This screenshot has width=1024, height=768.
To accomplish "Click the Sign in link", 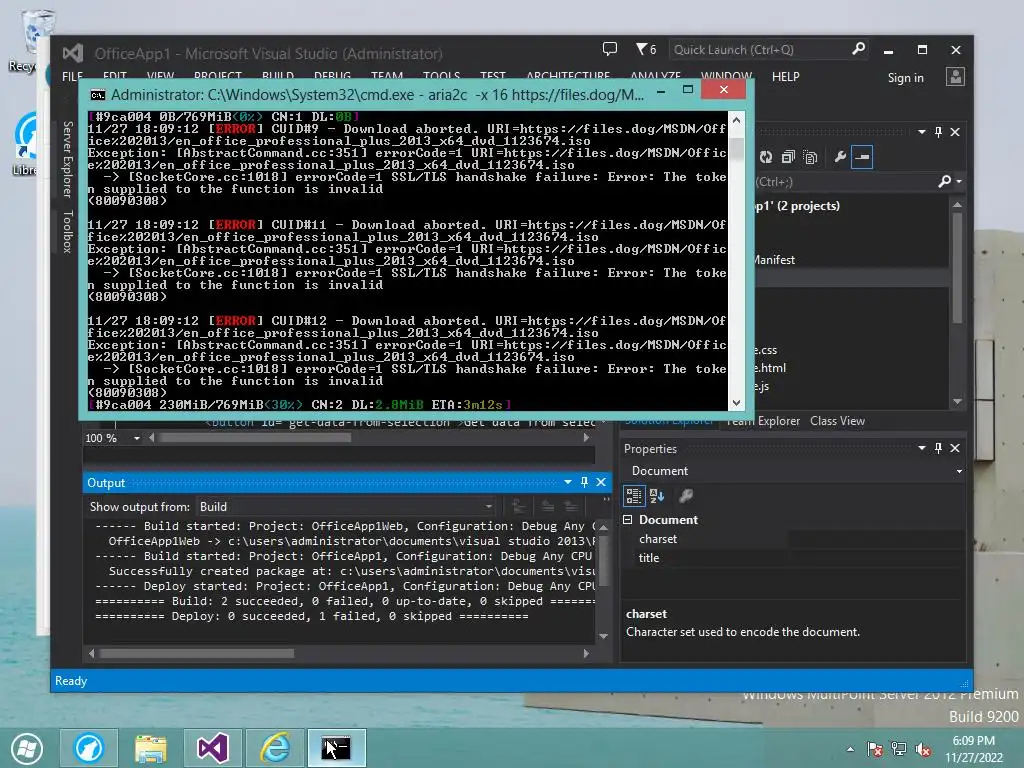I will pos(905,78).
